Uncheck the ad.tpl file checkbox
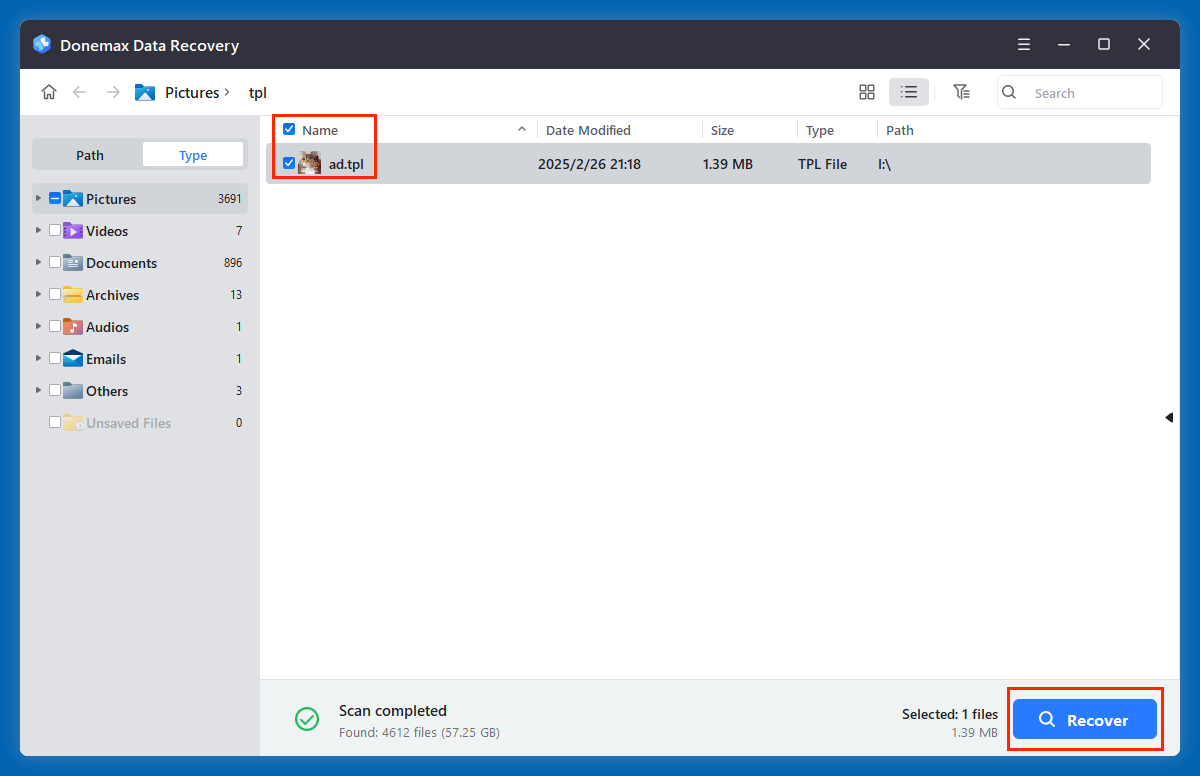The width and height of the screenshot is (1200, 776). tap(289, 163)
